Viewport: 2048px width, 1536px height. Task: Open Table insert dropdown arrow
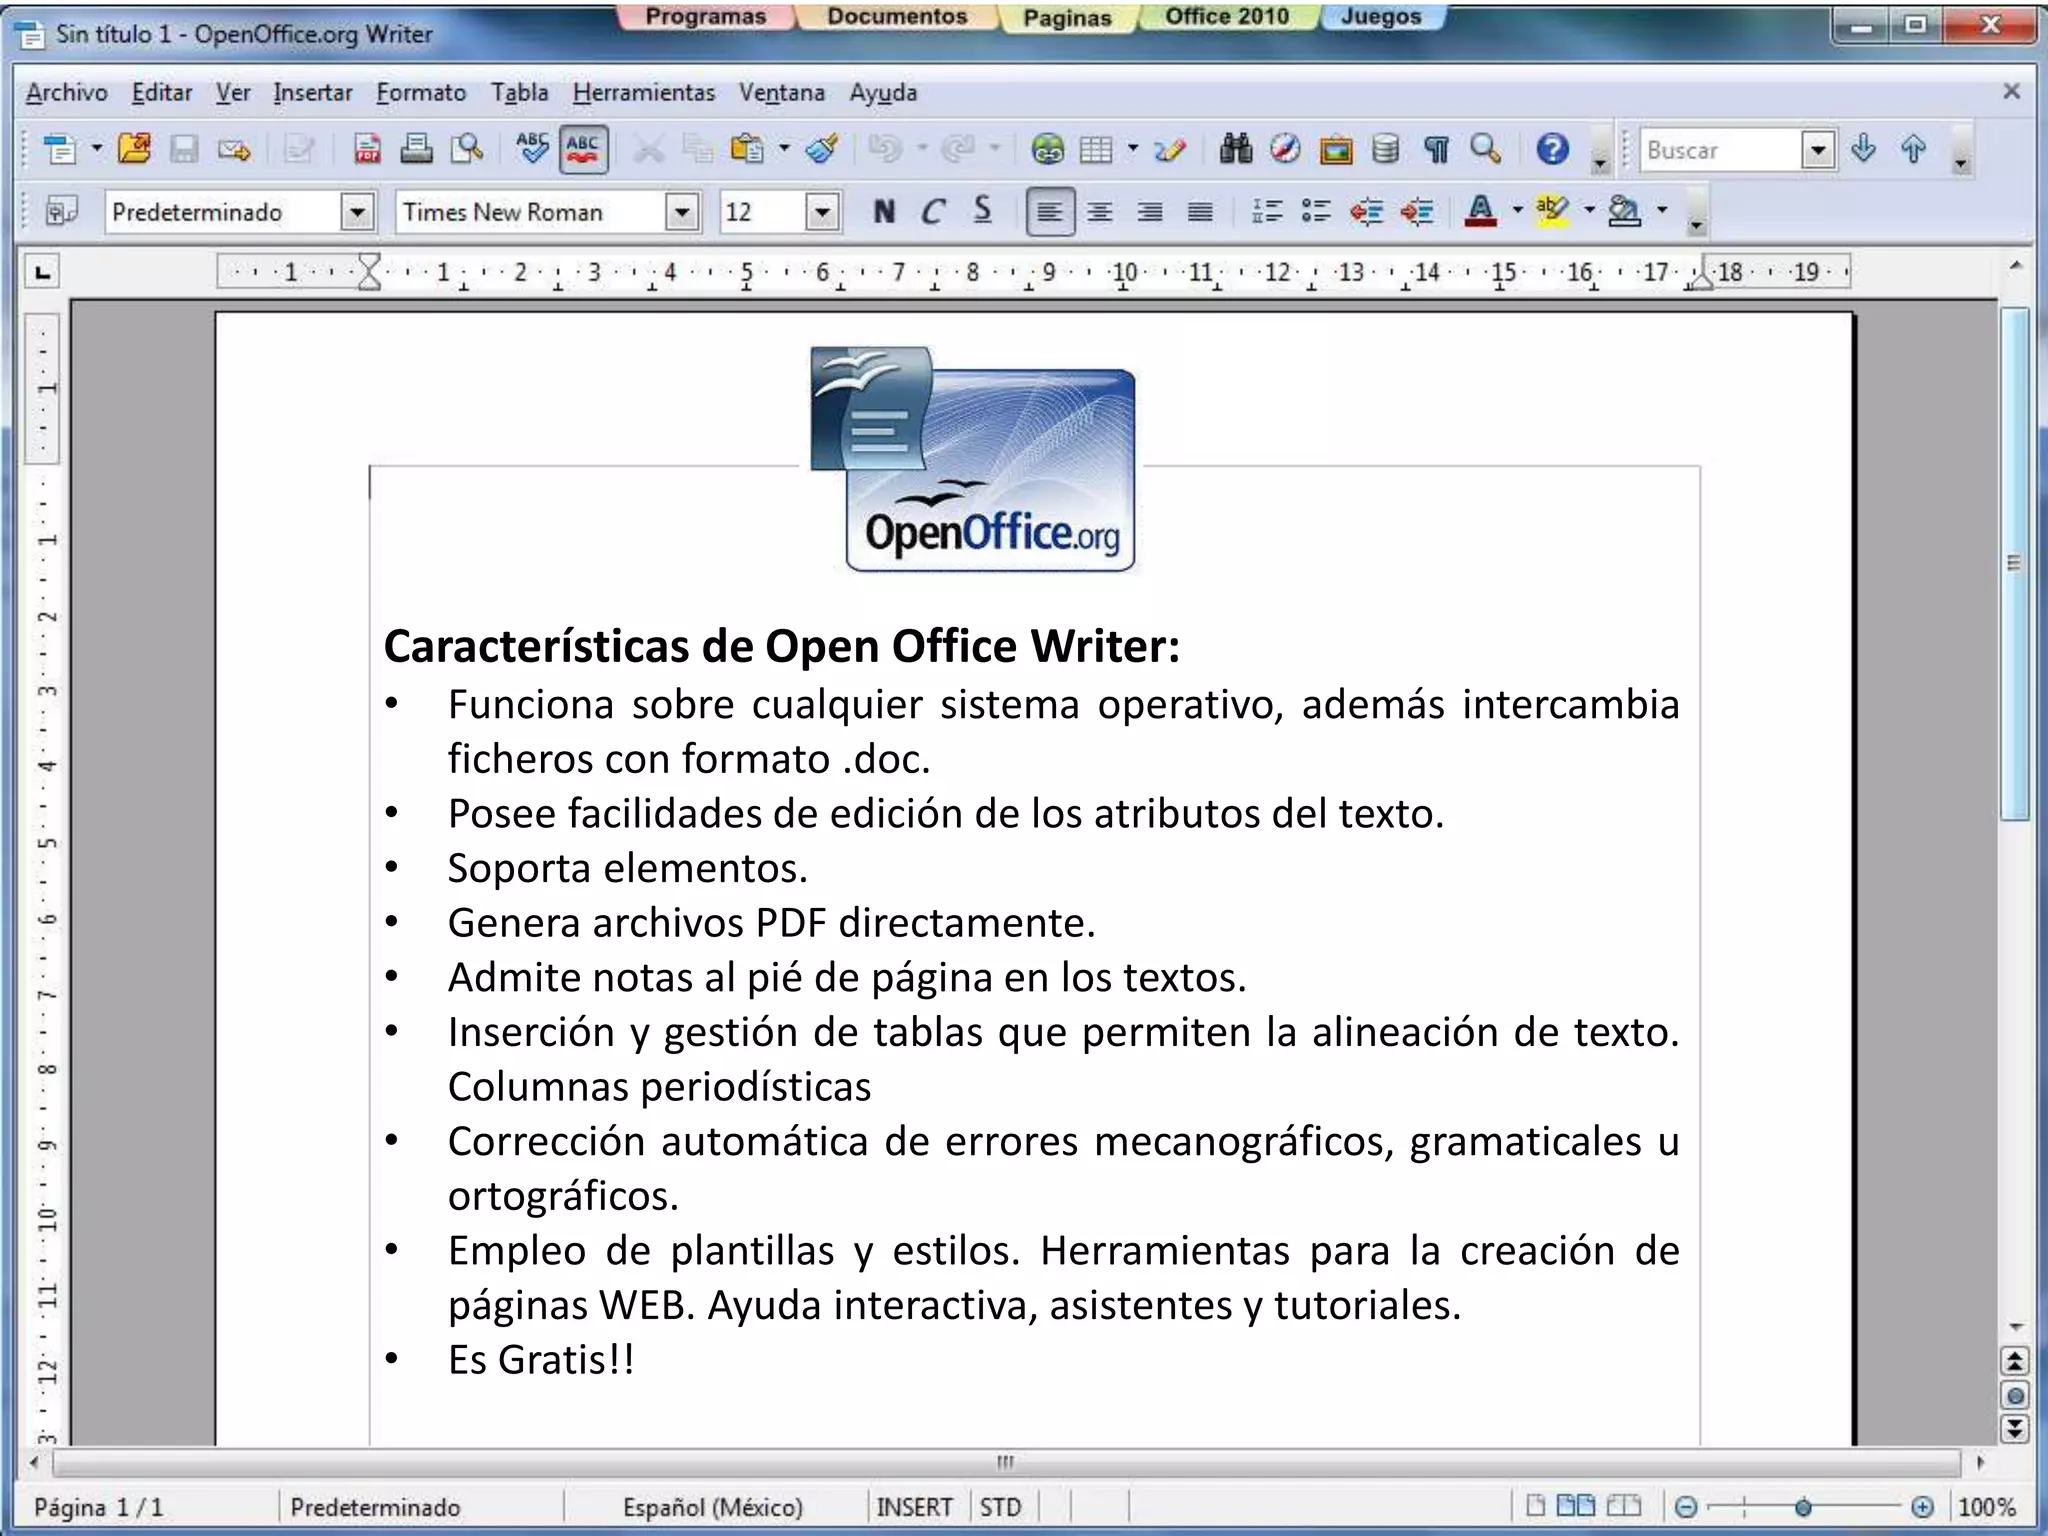[1132, 149]
